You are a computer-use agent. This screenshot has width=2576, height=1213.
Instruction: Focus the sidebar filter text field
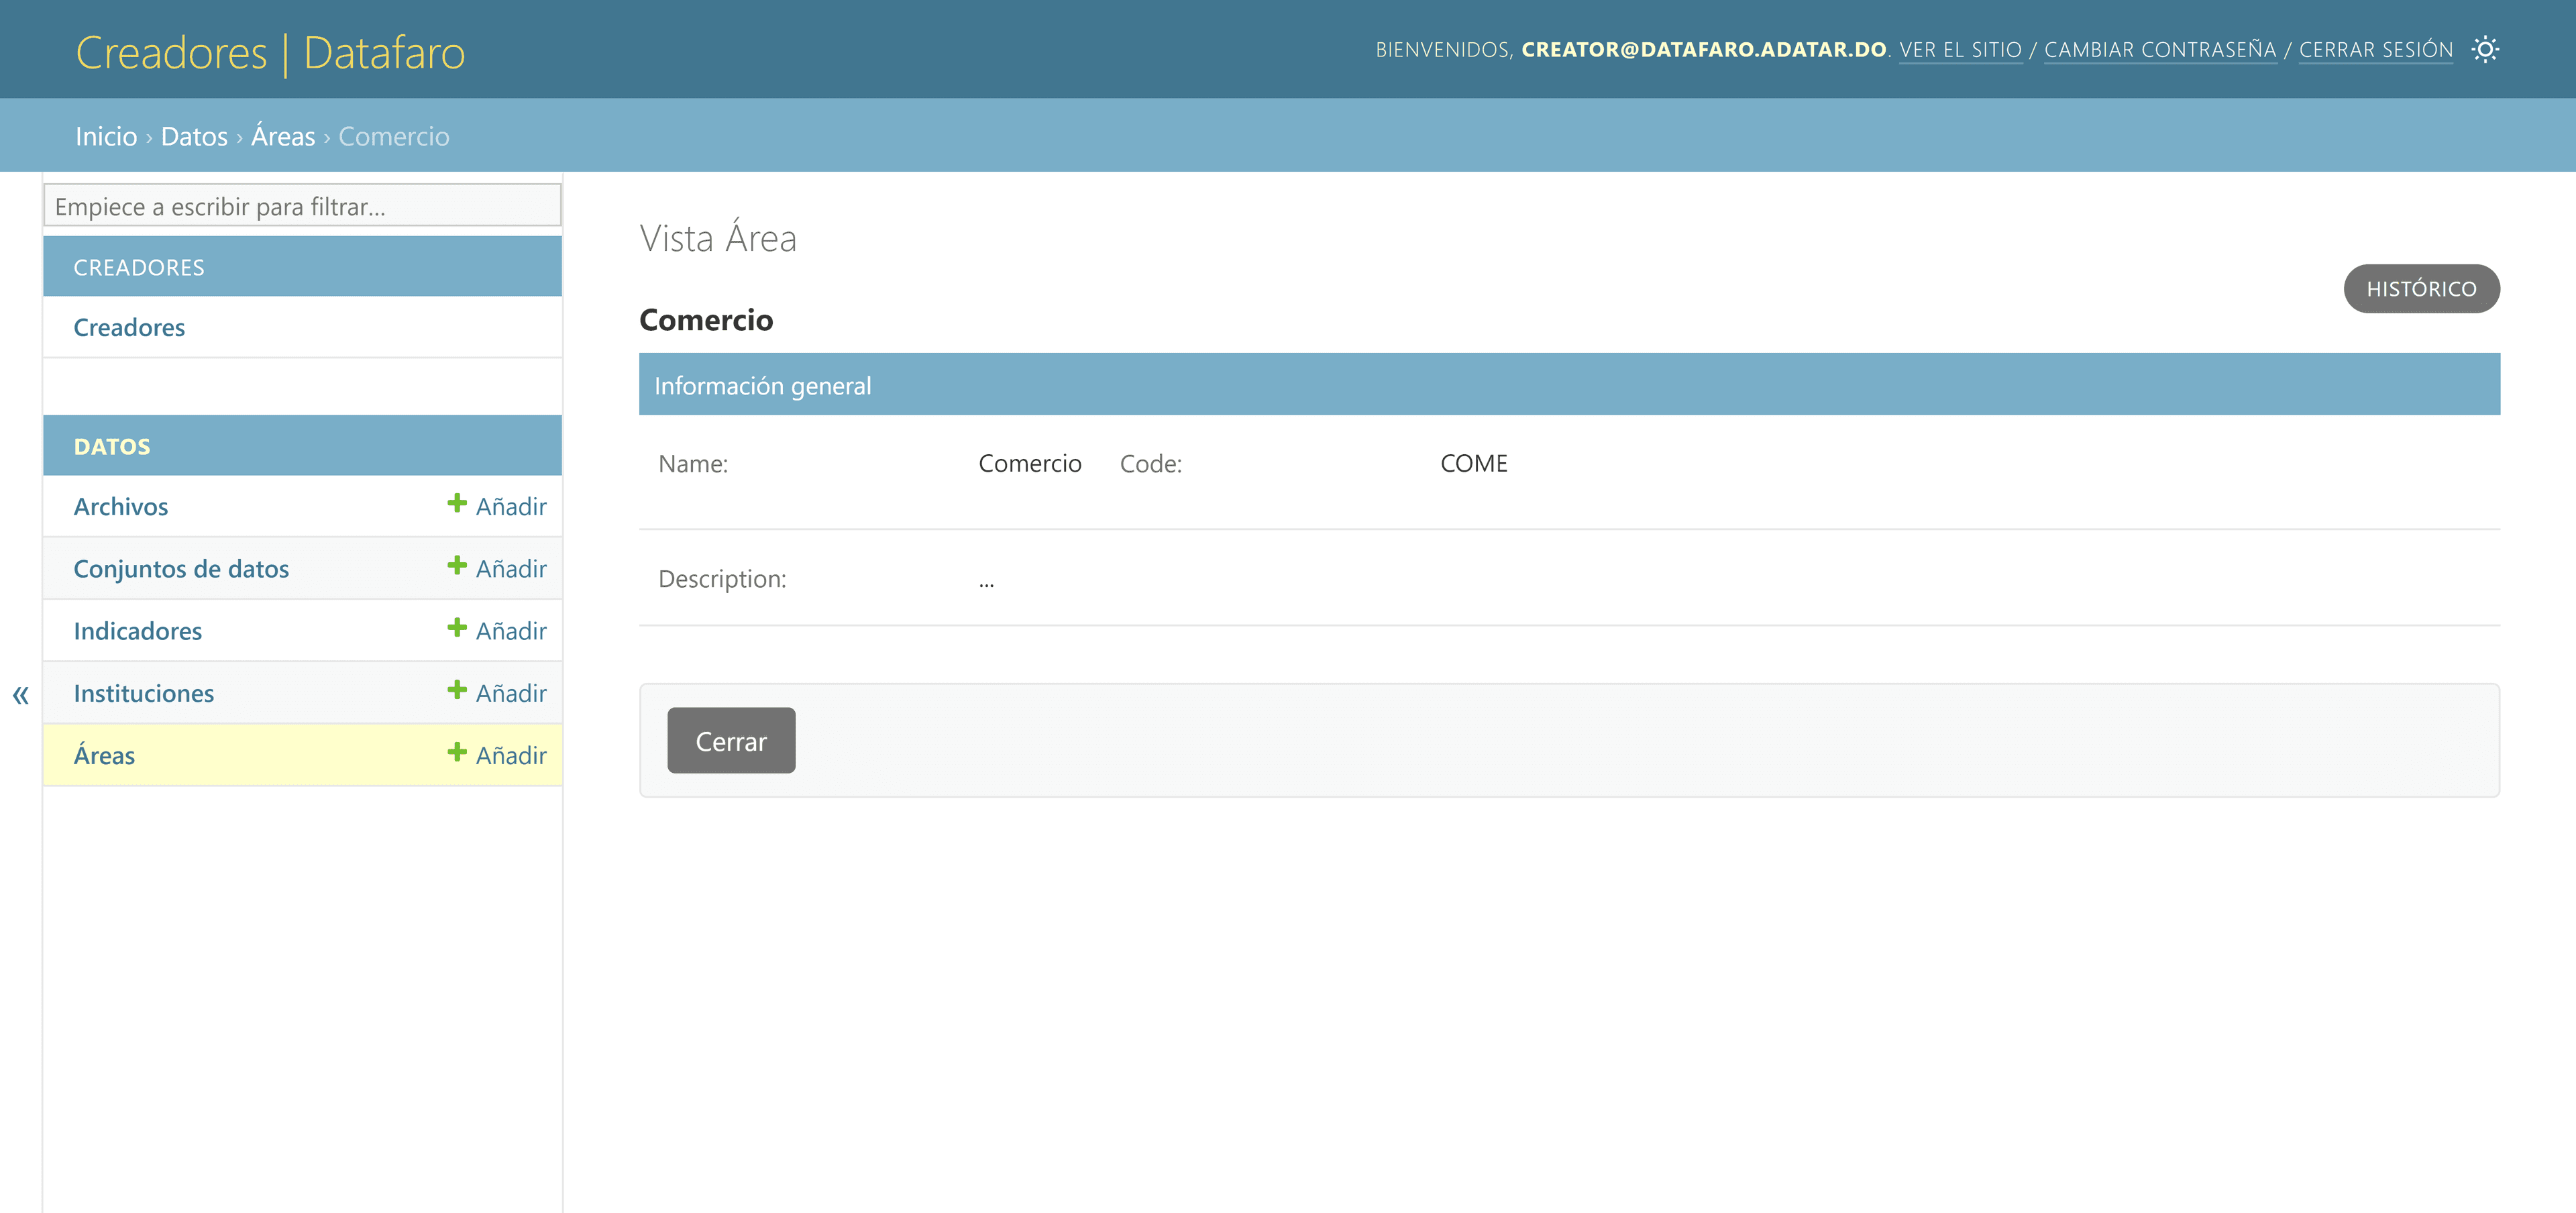coord(302,205)
